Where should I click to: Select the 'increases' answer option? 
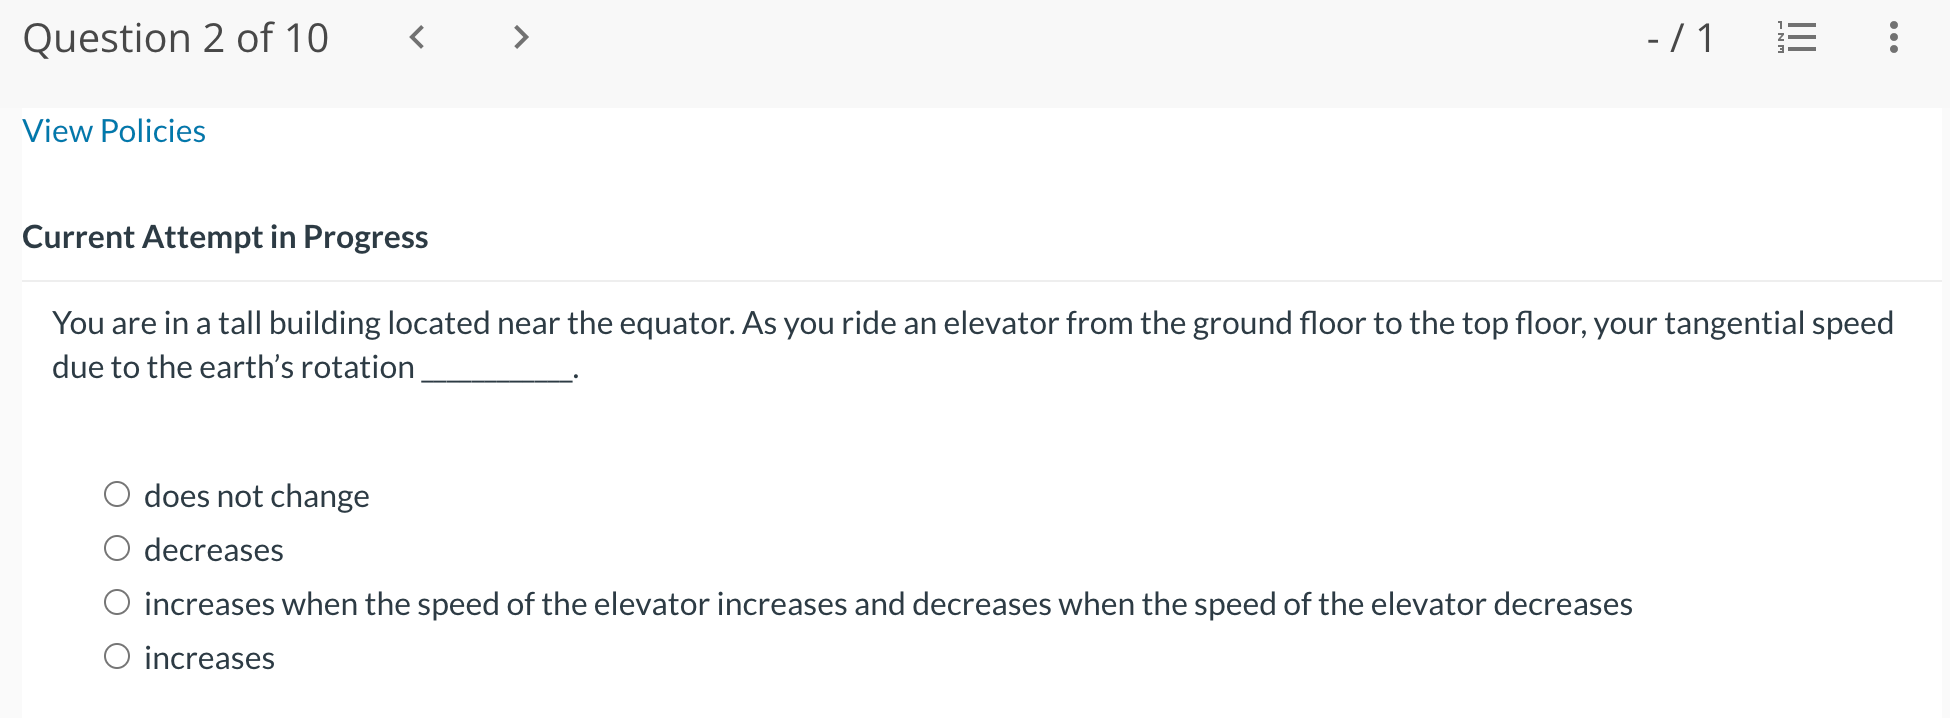117,655
